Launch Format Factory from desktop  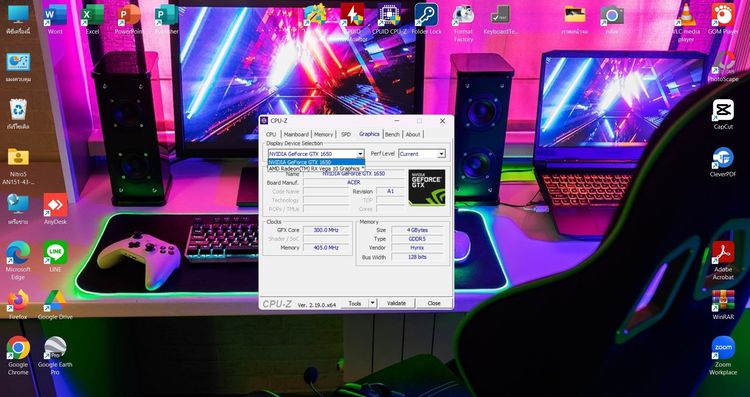coord(463,22)
